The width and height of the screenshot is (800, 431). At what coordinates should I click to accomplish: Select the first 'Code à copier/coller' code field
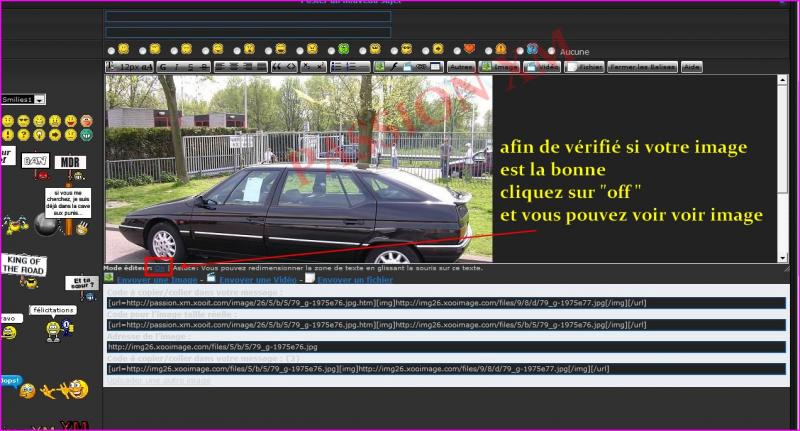tap(446, 303)
